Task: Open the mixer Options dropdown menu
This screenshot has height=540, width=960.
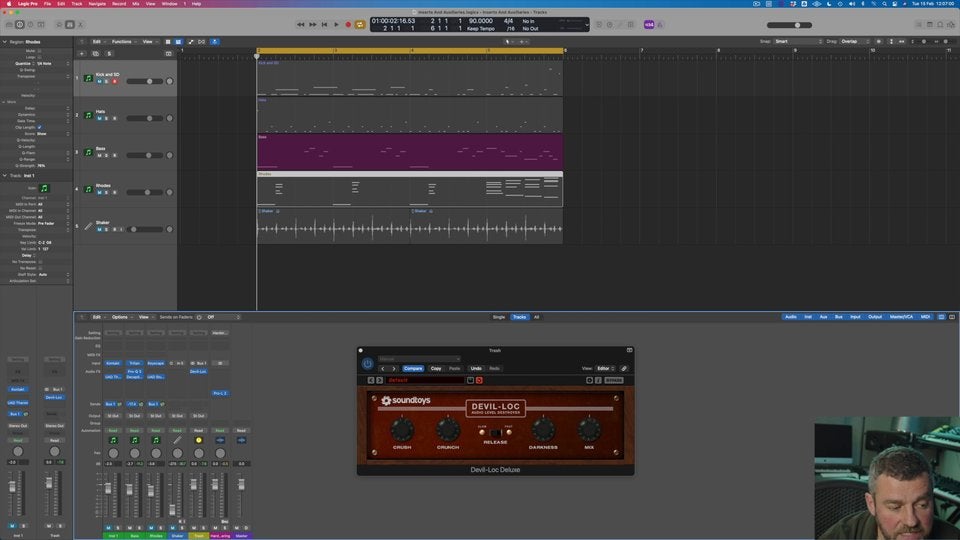Action: pos(121,317)
